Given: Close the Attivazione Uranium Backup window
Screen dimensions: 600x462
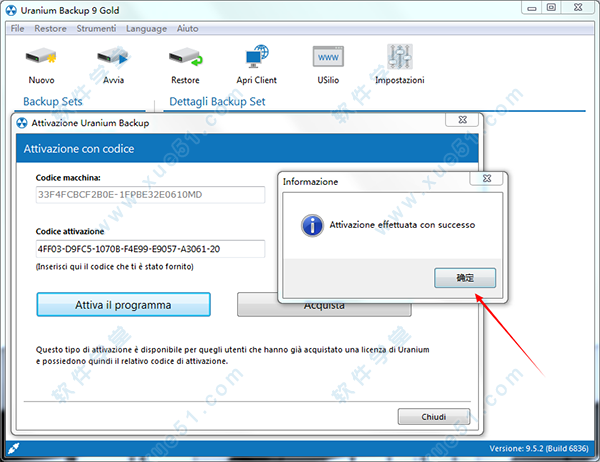Looking at the screenshot, I should click(x=462, y=119).
